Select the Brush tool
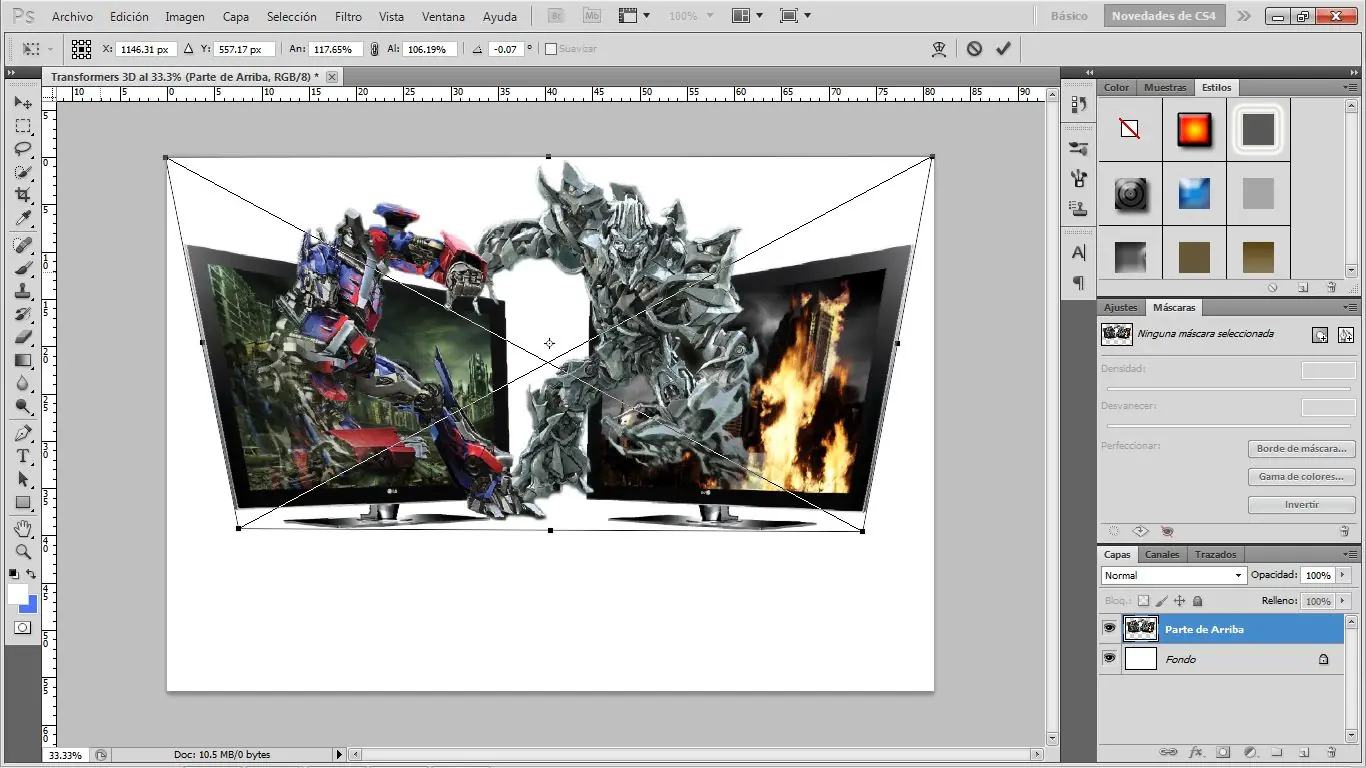Screen dimensions: 1366x768 tap(22, 268)
